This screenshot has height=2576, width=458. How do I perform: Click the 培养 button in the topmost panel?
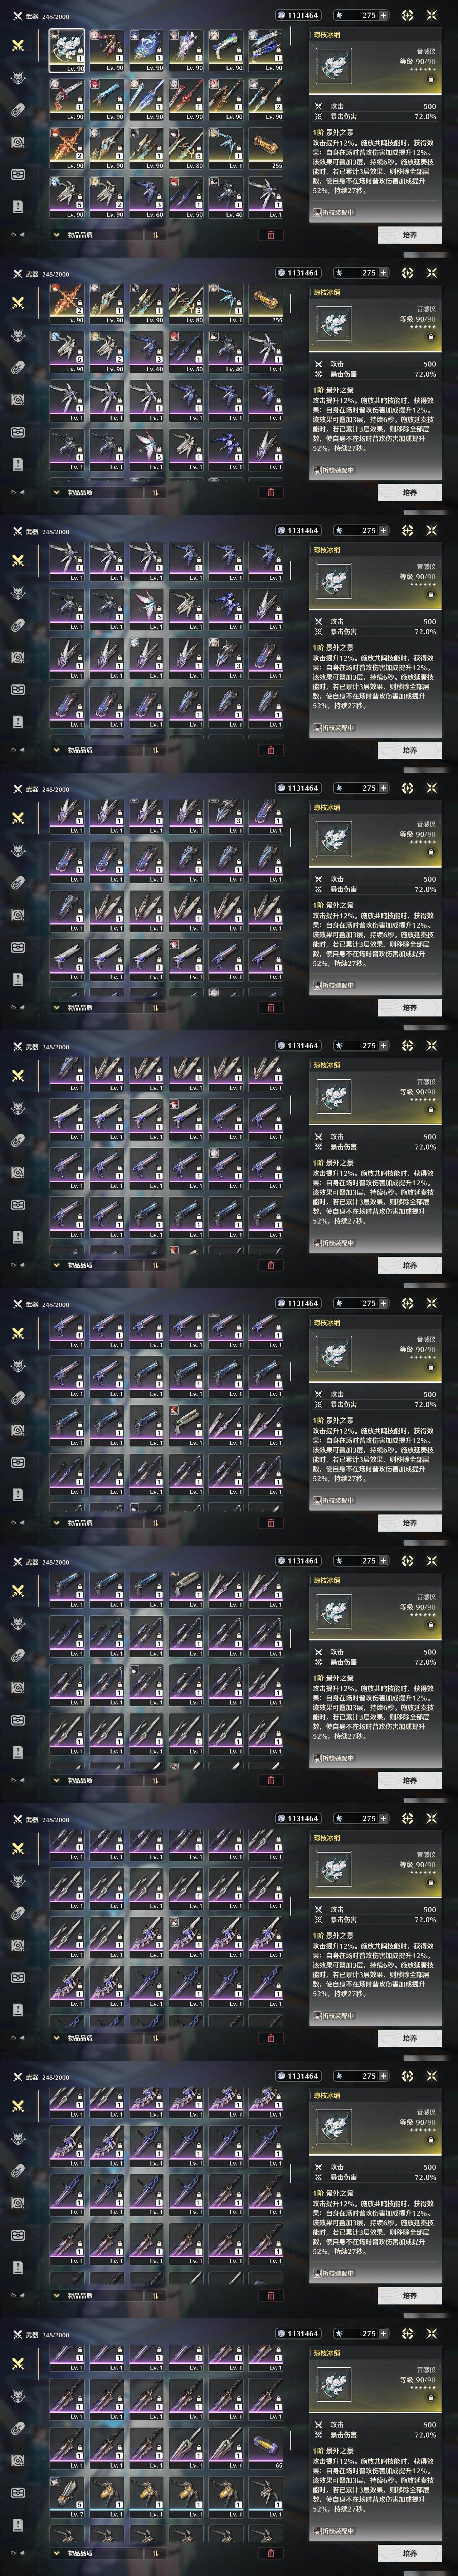410,235
